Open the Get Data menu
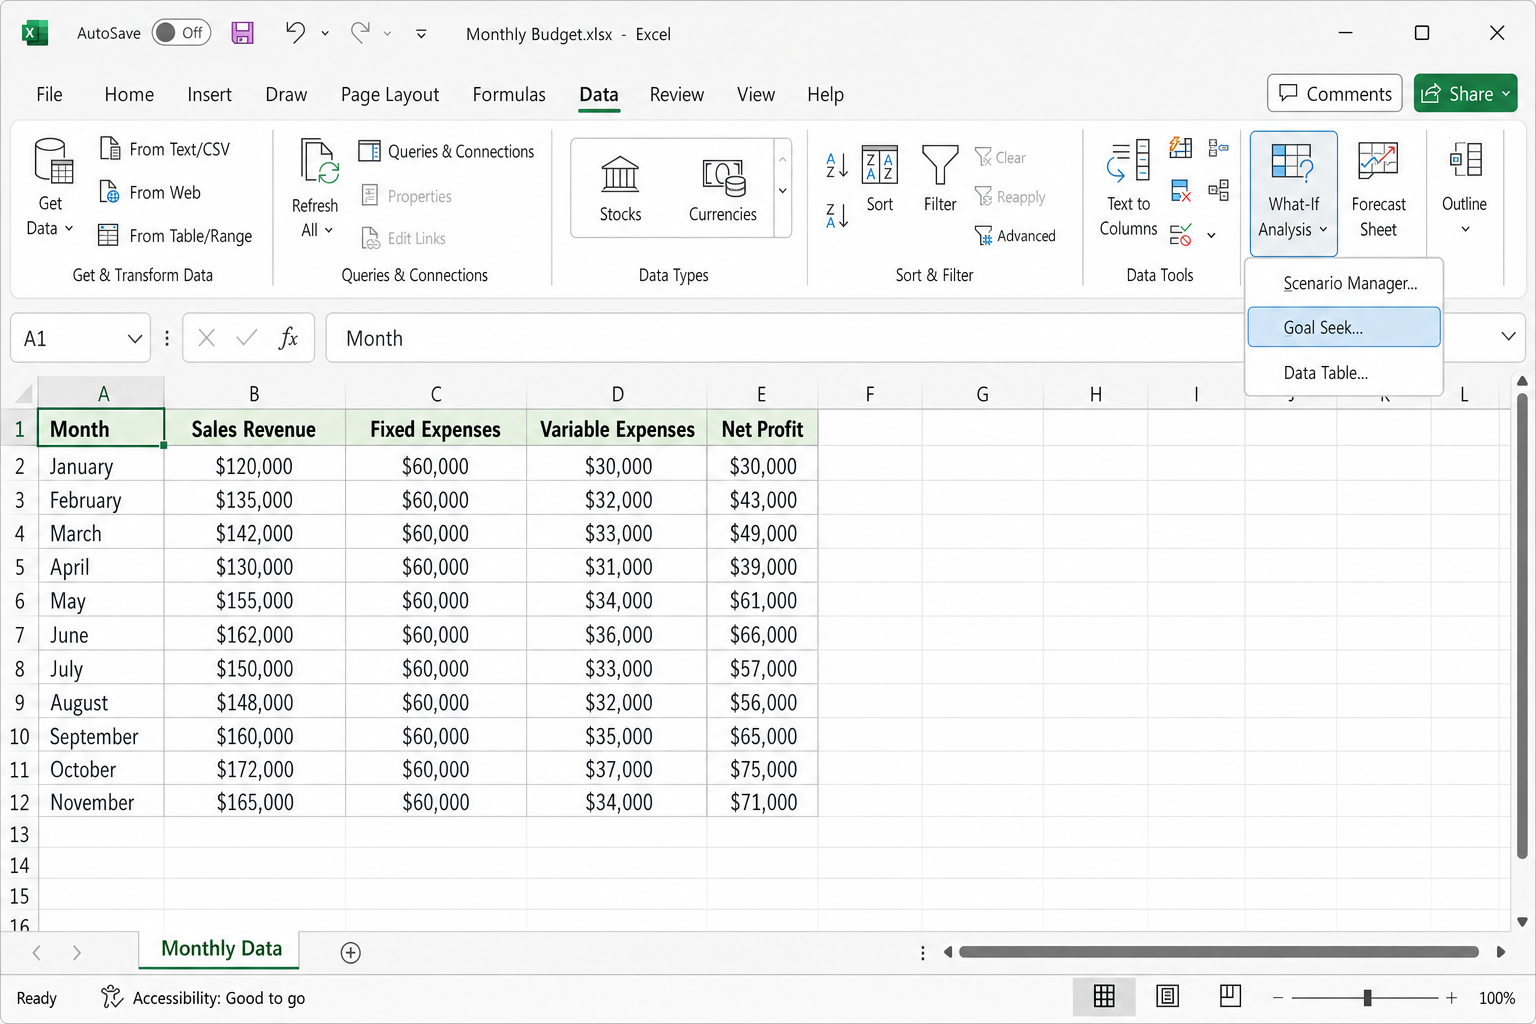1536x1024 pixels. pos(50,187)
